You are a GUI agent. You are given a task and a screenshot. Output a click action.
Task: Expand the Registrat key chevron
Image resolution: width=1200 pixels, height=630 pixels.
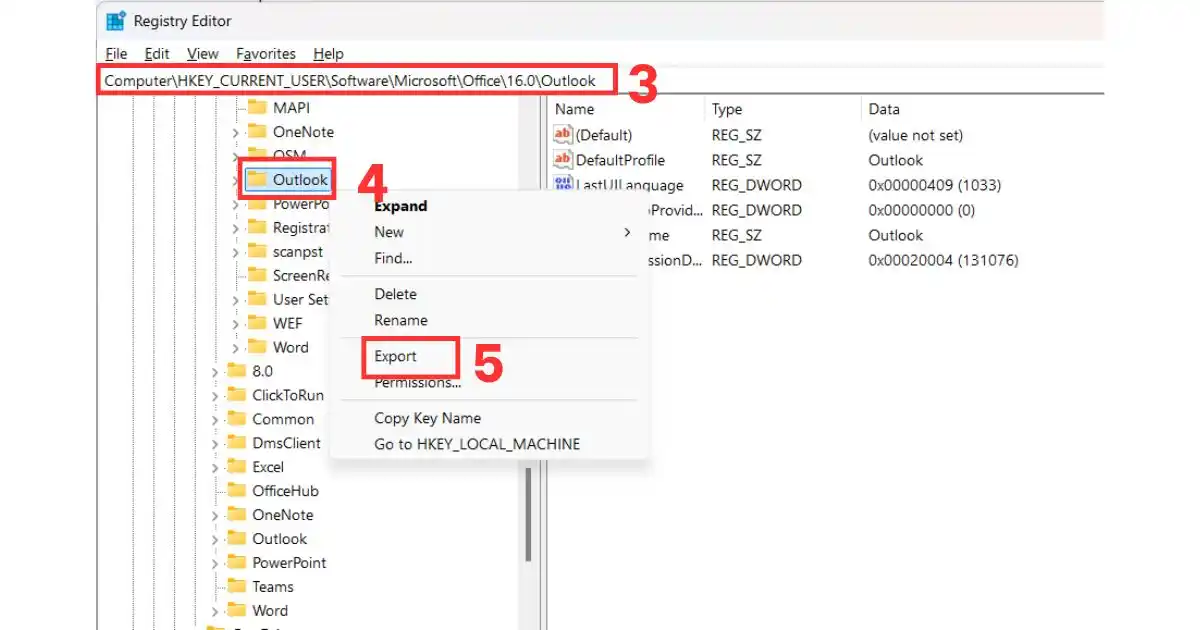point(235,228)
